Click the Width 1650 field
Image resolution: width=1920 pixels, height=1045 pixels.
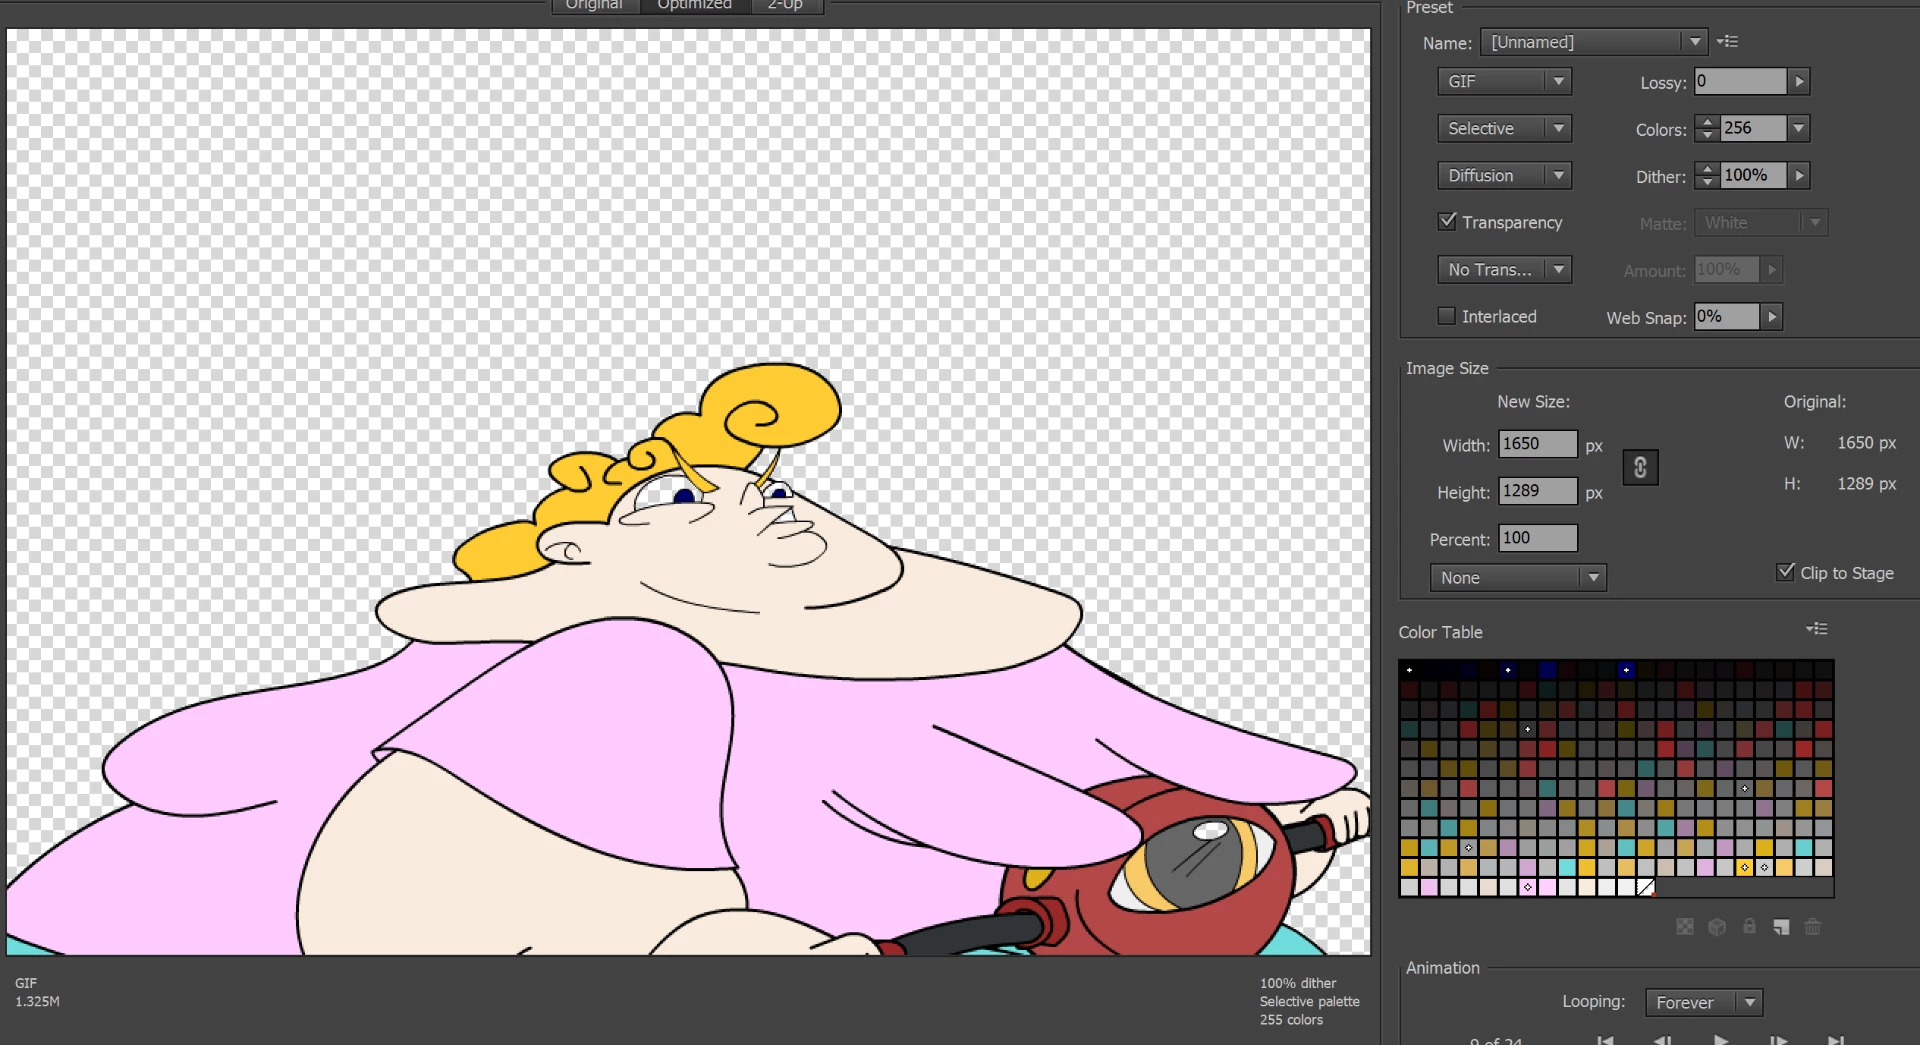click(x=1538, y=444)
